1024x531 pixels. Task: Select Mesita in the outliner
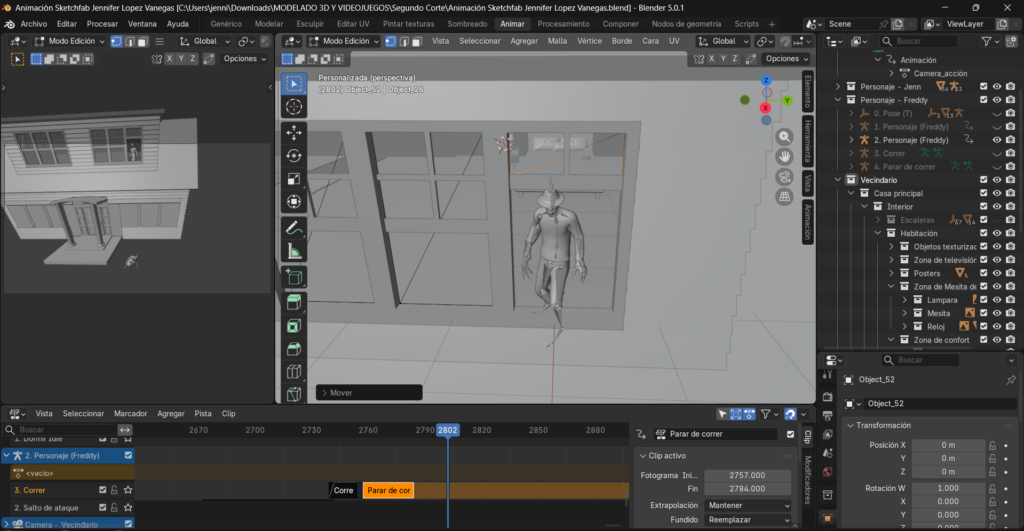[938, 314]
